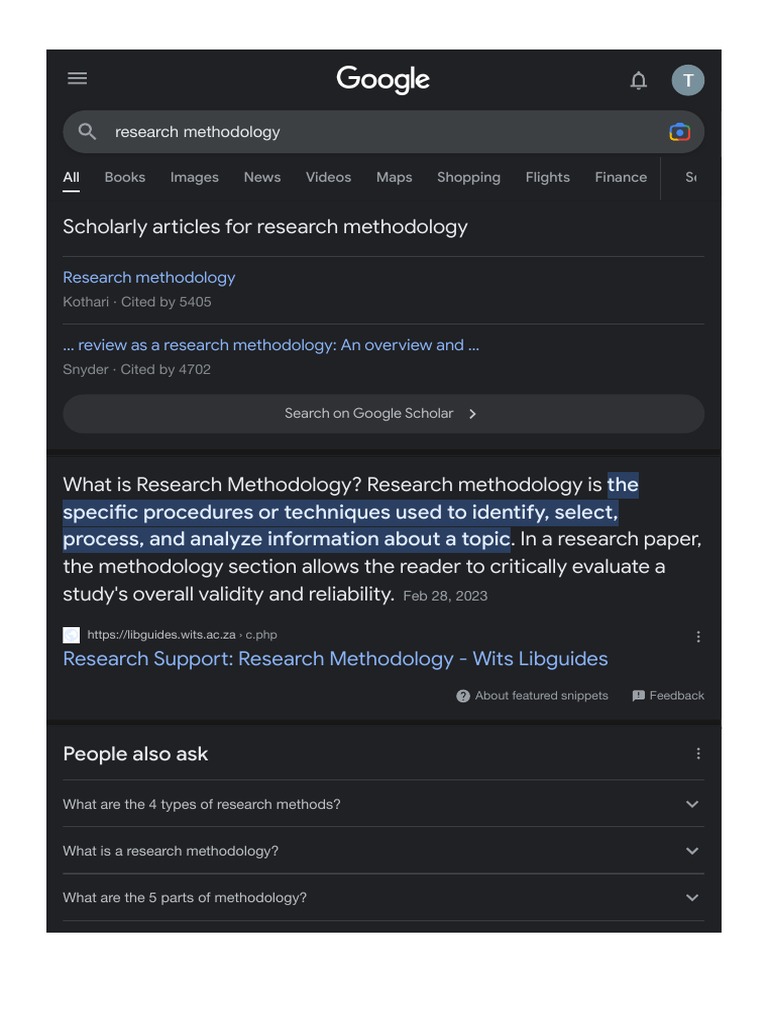Open Snyder's review article link
This screenshot has height=1024, width=768.
click(x=271, y=345)
